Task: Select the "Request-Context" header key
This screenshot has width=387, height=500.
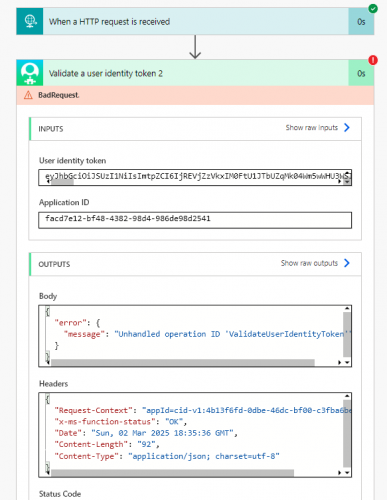Action: (93, 410)
